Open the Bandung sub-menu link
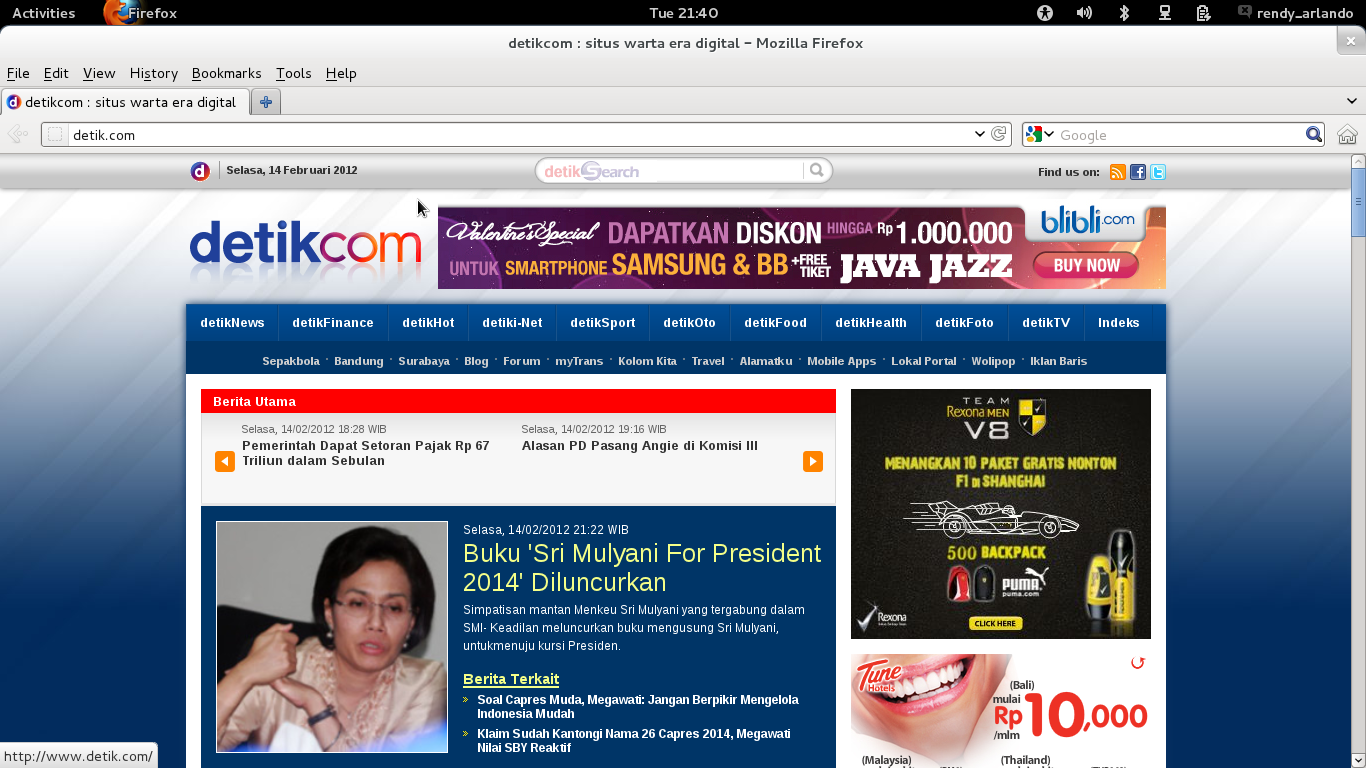 pos(359,361)
